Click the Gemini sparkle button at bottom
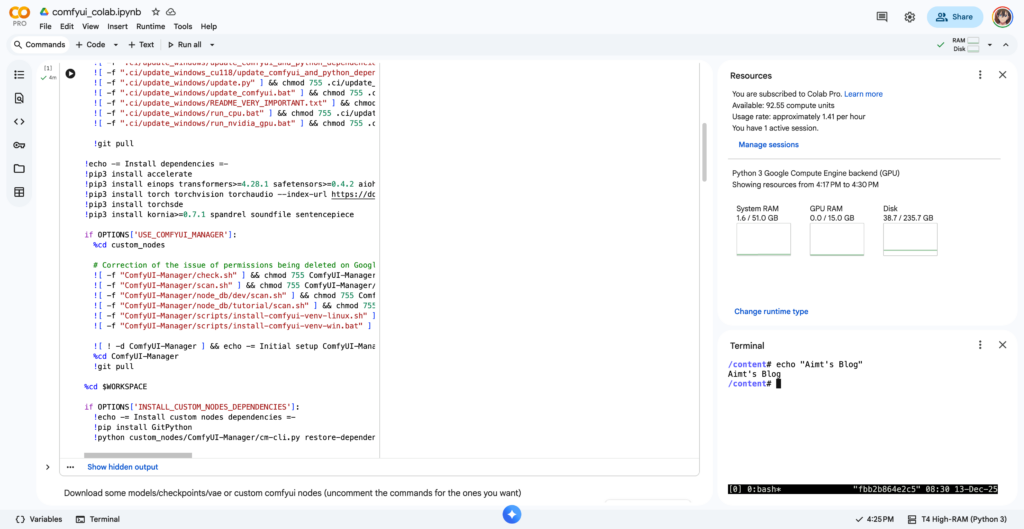This screenshot has width=1024, height=529. (x=511, y=514)
